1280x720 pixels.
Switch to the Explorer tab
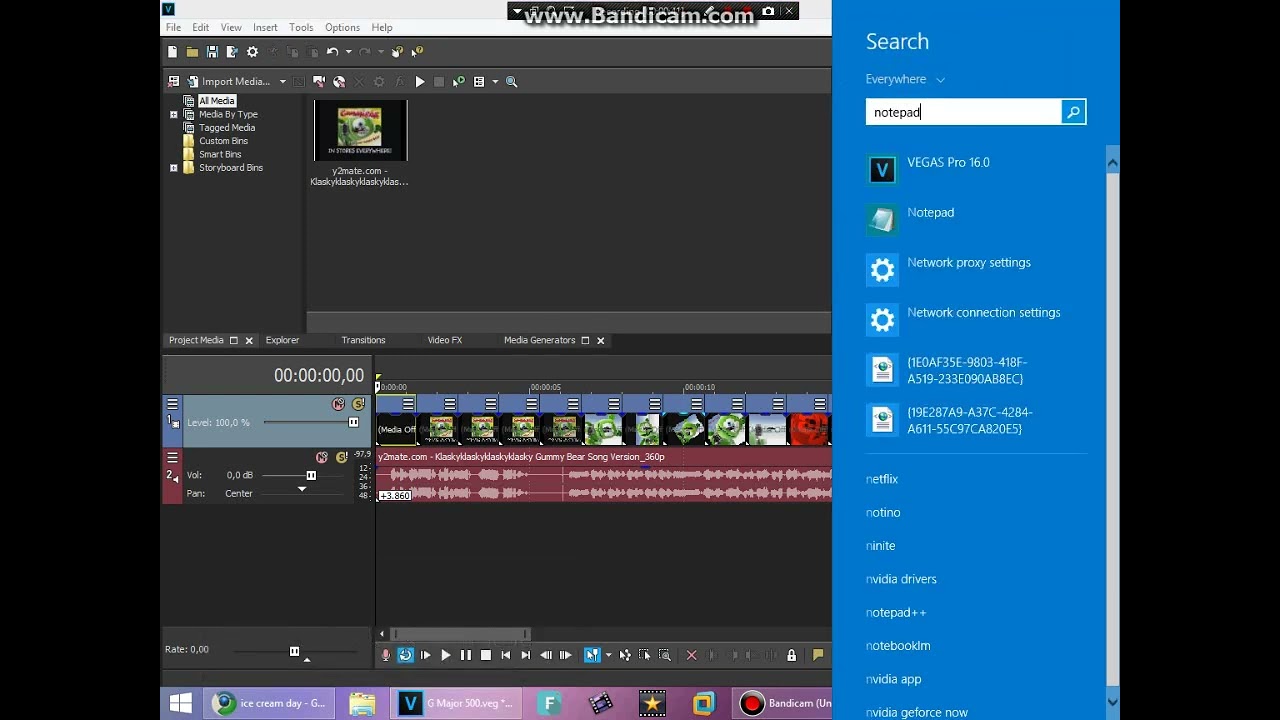click(282, 340)
